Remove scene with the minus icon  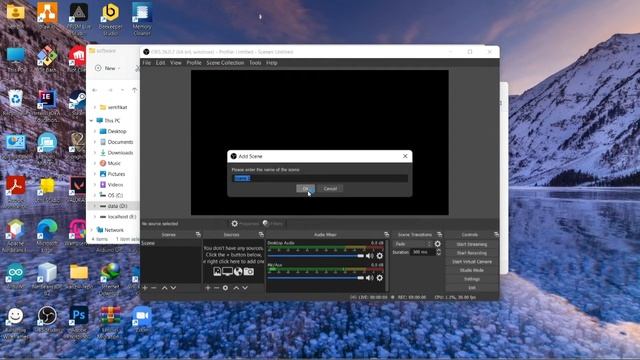coord(154,288)
